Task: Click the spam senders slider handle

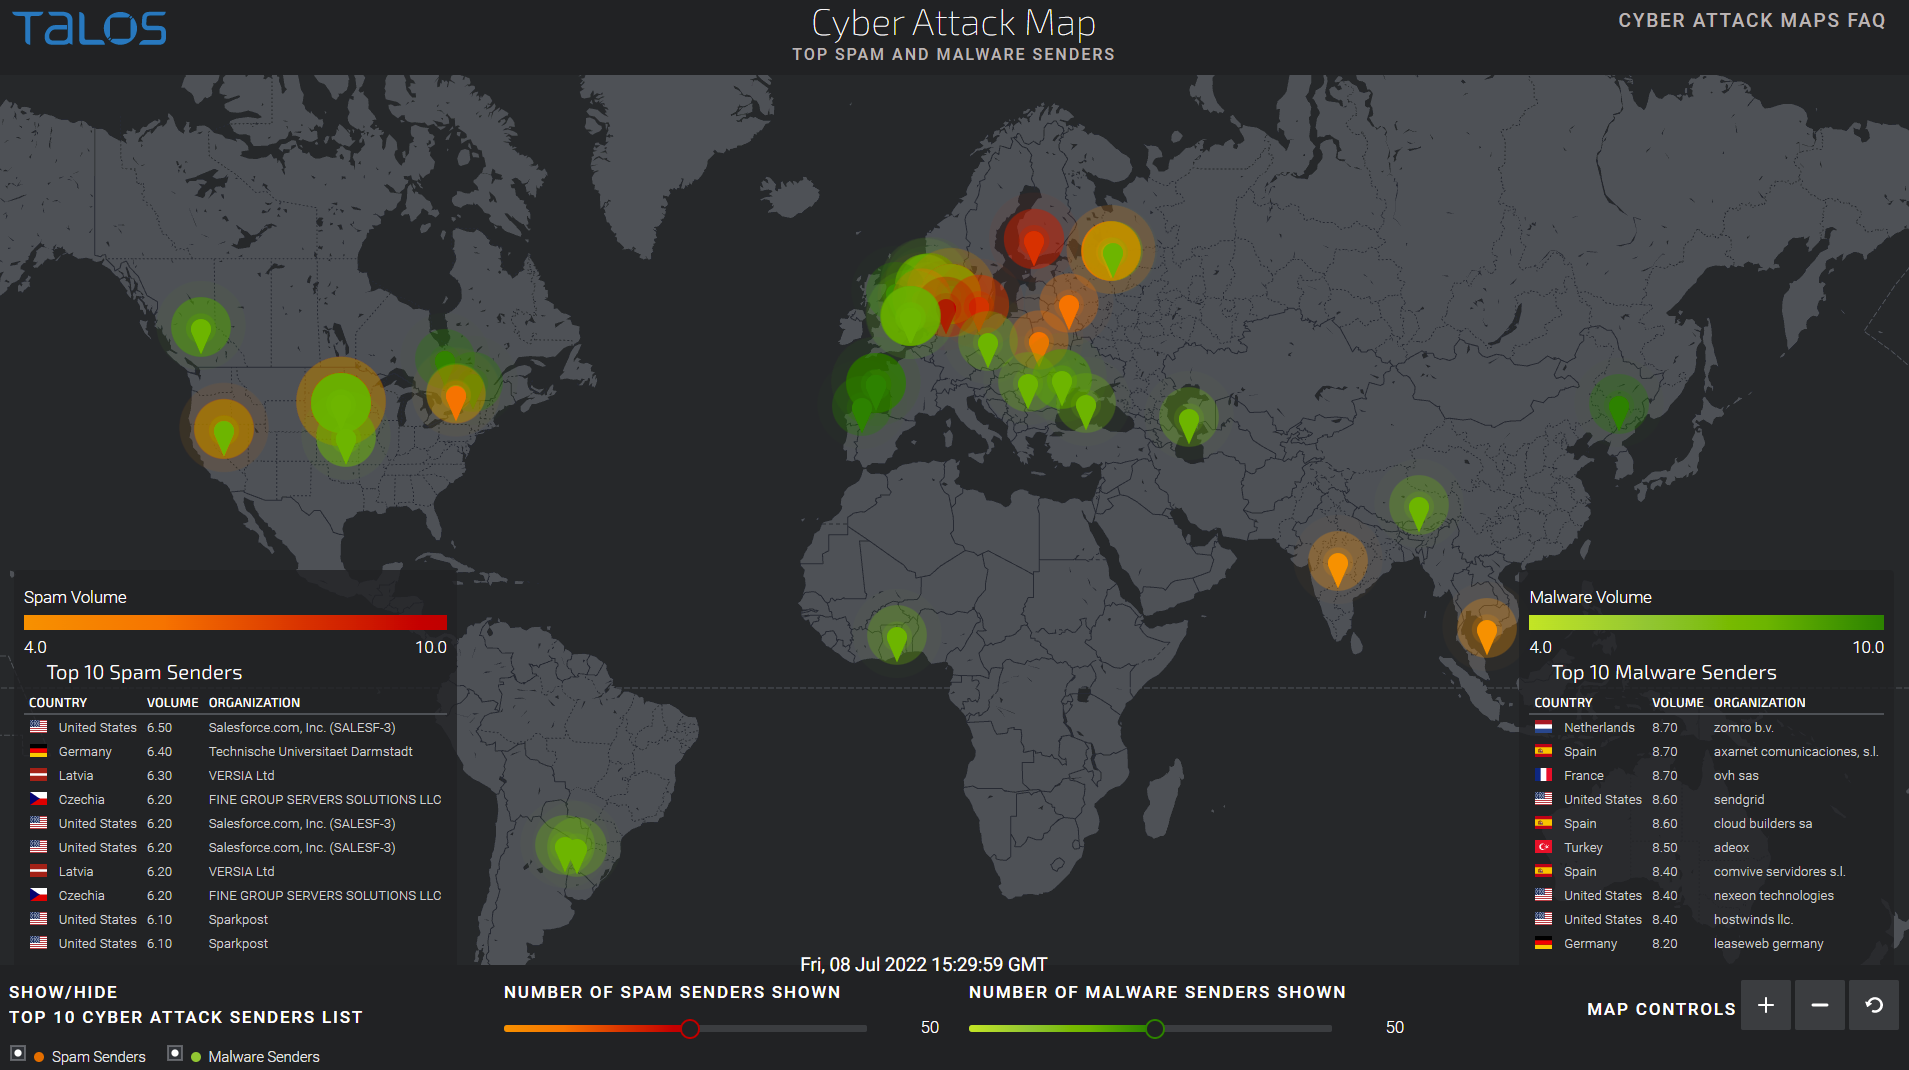Action: pos(690,1029)
